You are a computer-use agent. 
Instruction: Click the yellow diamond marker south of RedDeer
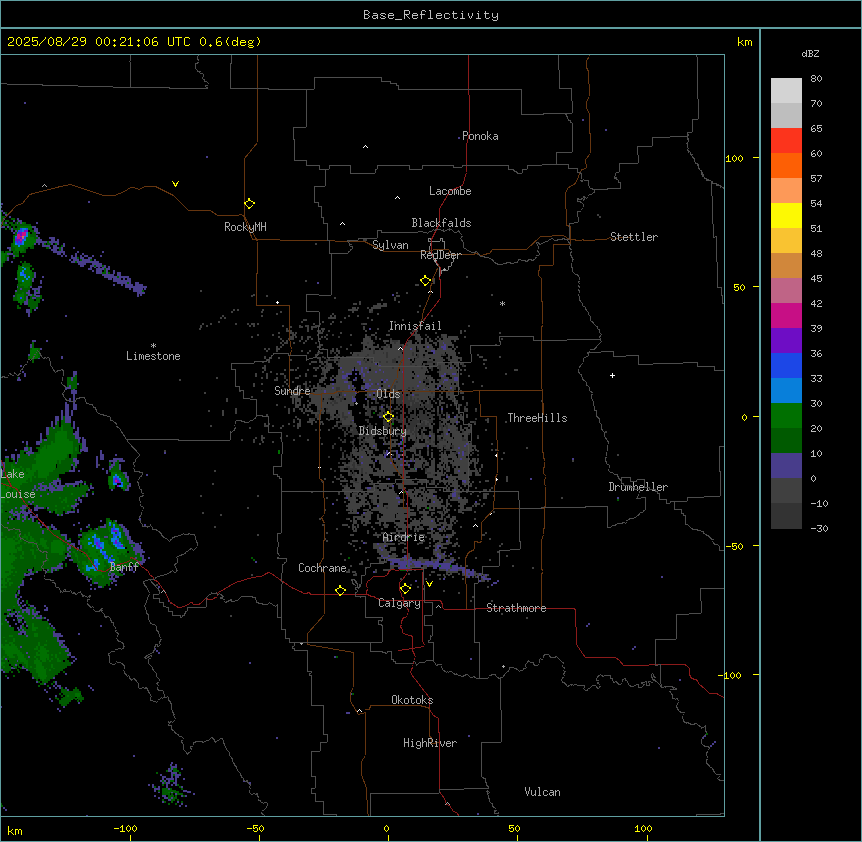point(426,281)
